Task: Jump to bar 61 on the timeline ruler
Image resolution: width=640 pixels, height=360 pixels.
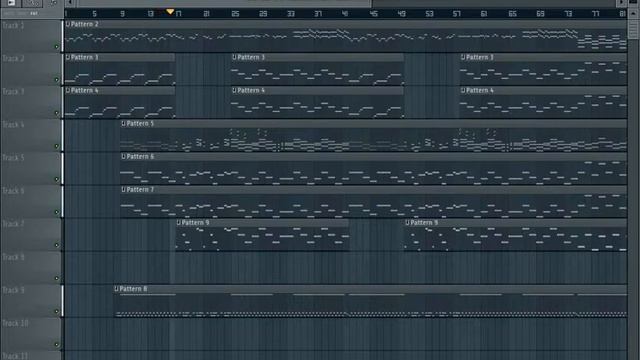Action: click(484, 14)
